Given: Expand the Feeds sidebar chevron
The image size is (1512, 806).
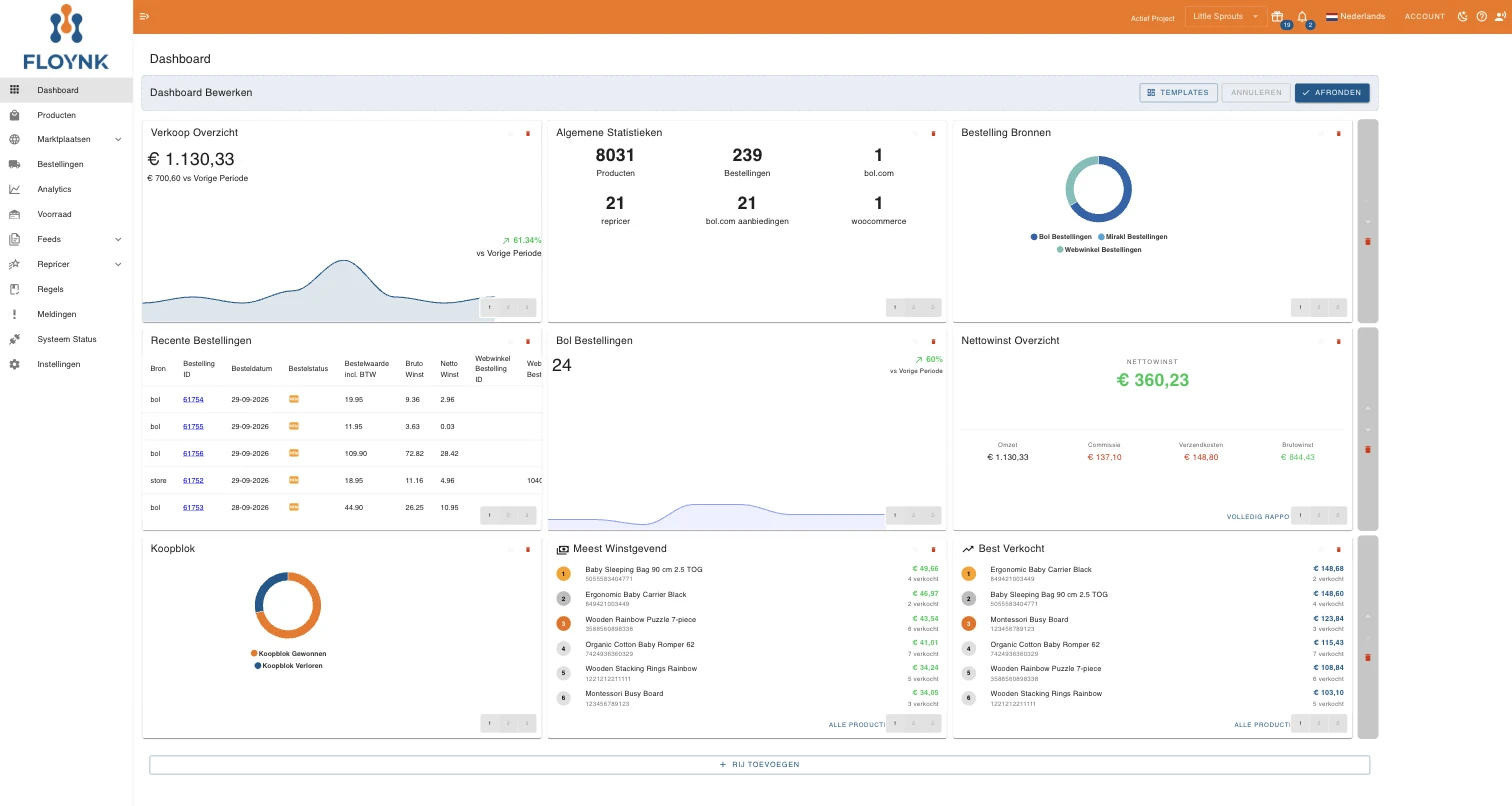Looking at the screenshot, I should (x=118, y=240).
